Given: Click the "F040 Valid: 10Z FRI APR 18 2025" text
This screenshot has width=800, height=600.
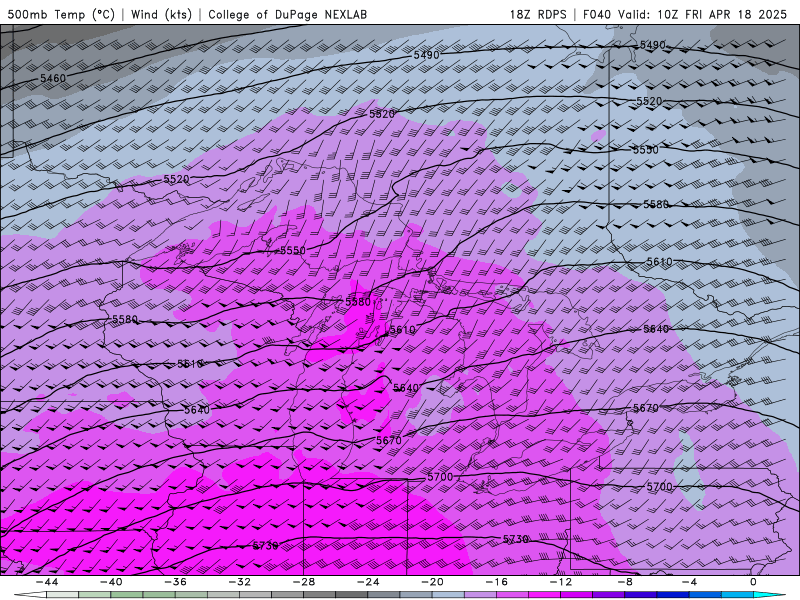Looking at the screenshot, I should (685, 14).
